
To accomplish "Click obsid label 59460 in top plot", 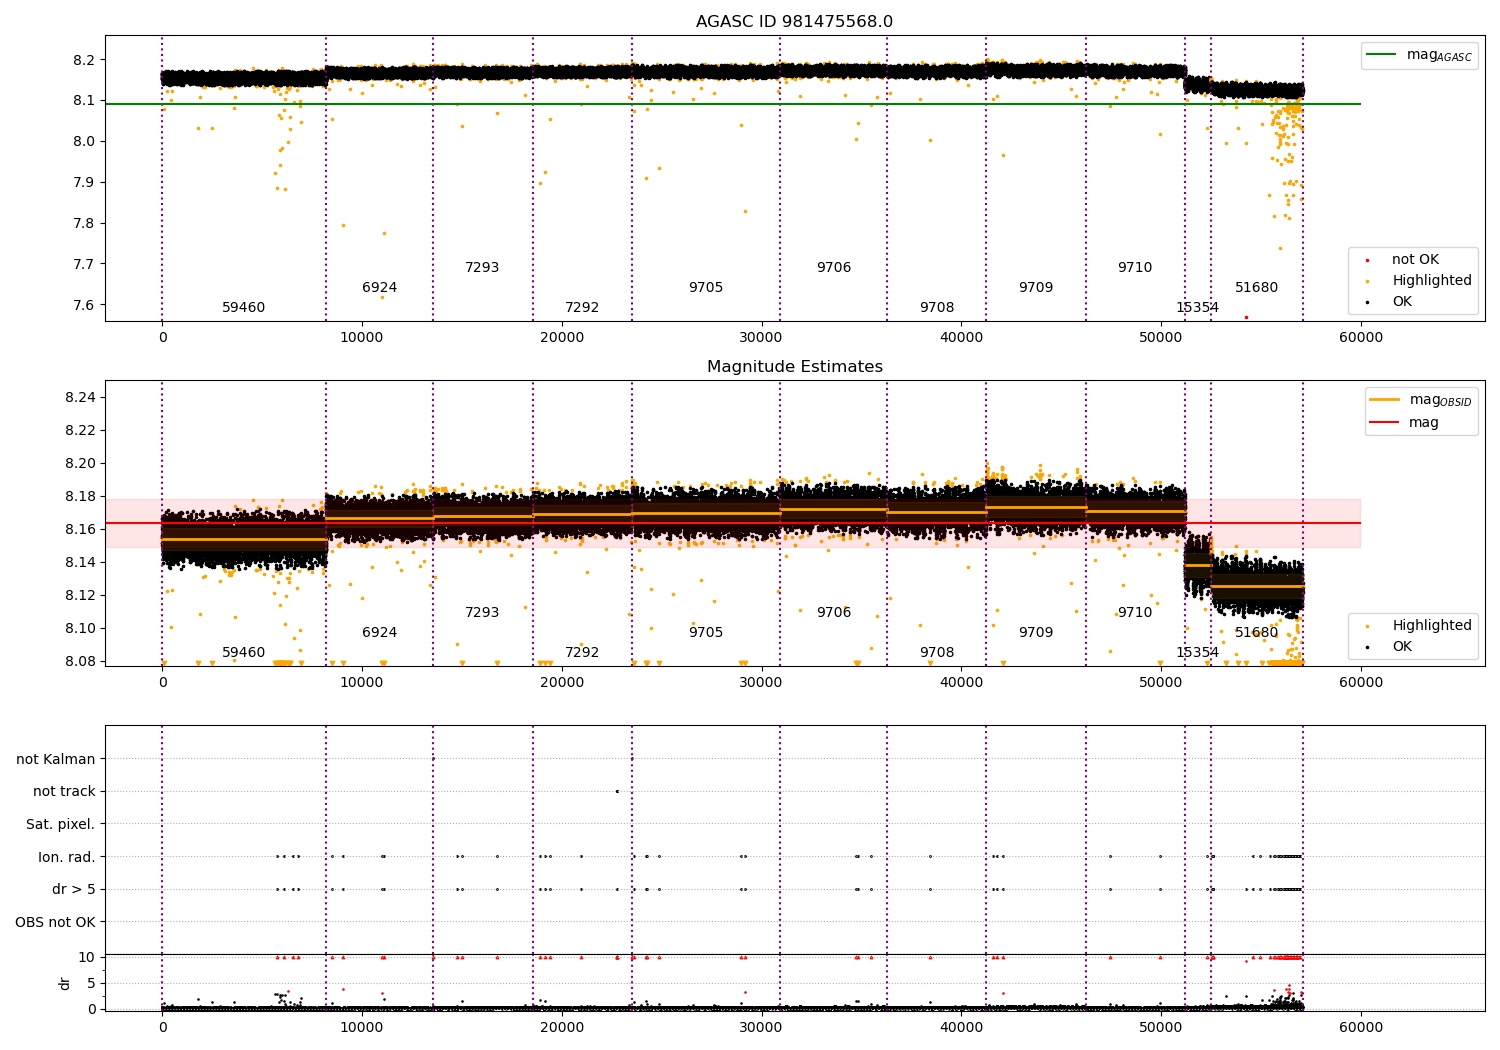I will click(x=244, y=308).
